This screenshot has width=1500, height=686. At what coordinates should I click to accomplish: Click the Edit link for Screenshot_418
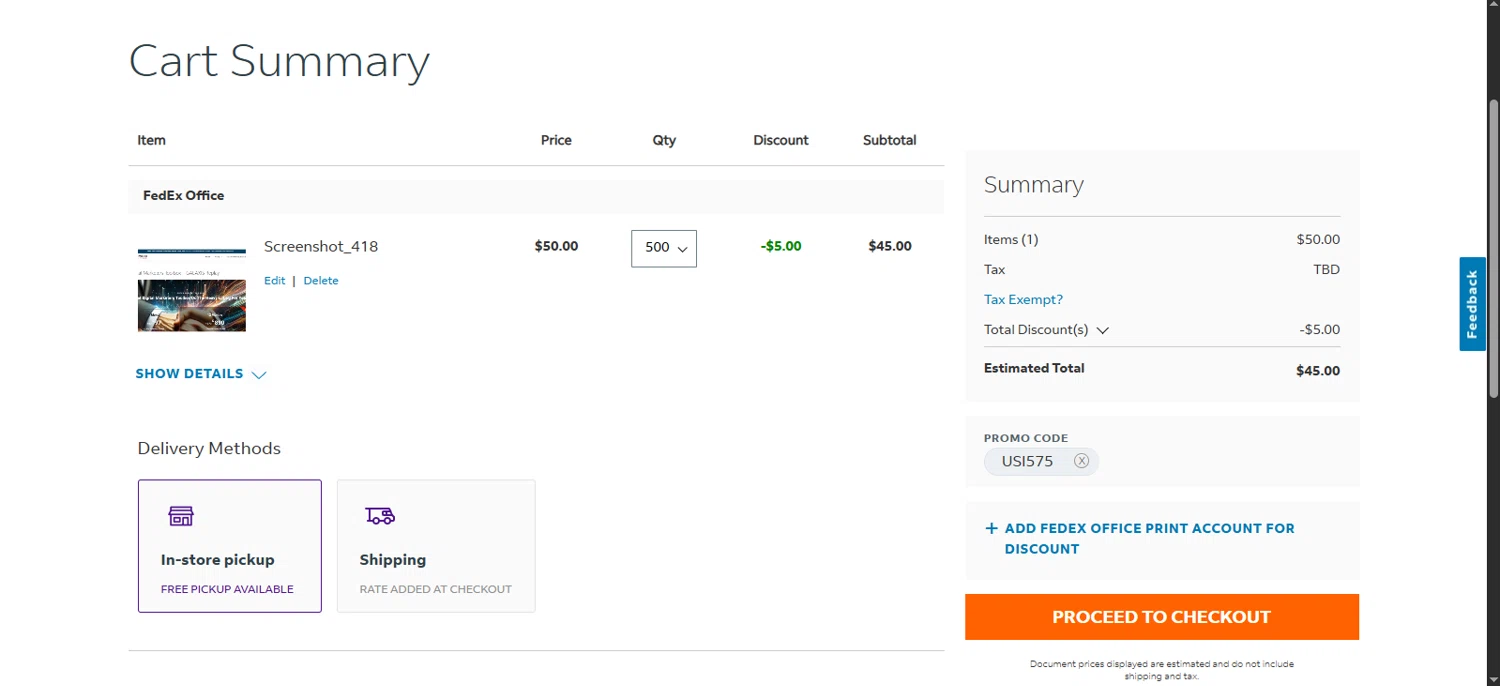pyautogui.click(x=274, y=281)
